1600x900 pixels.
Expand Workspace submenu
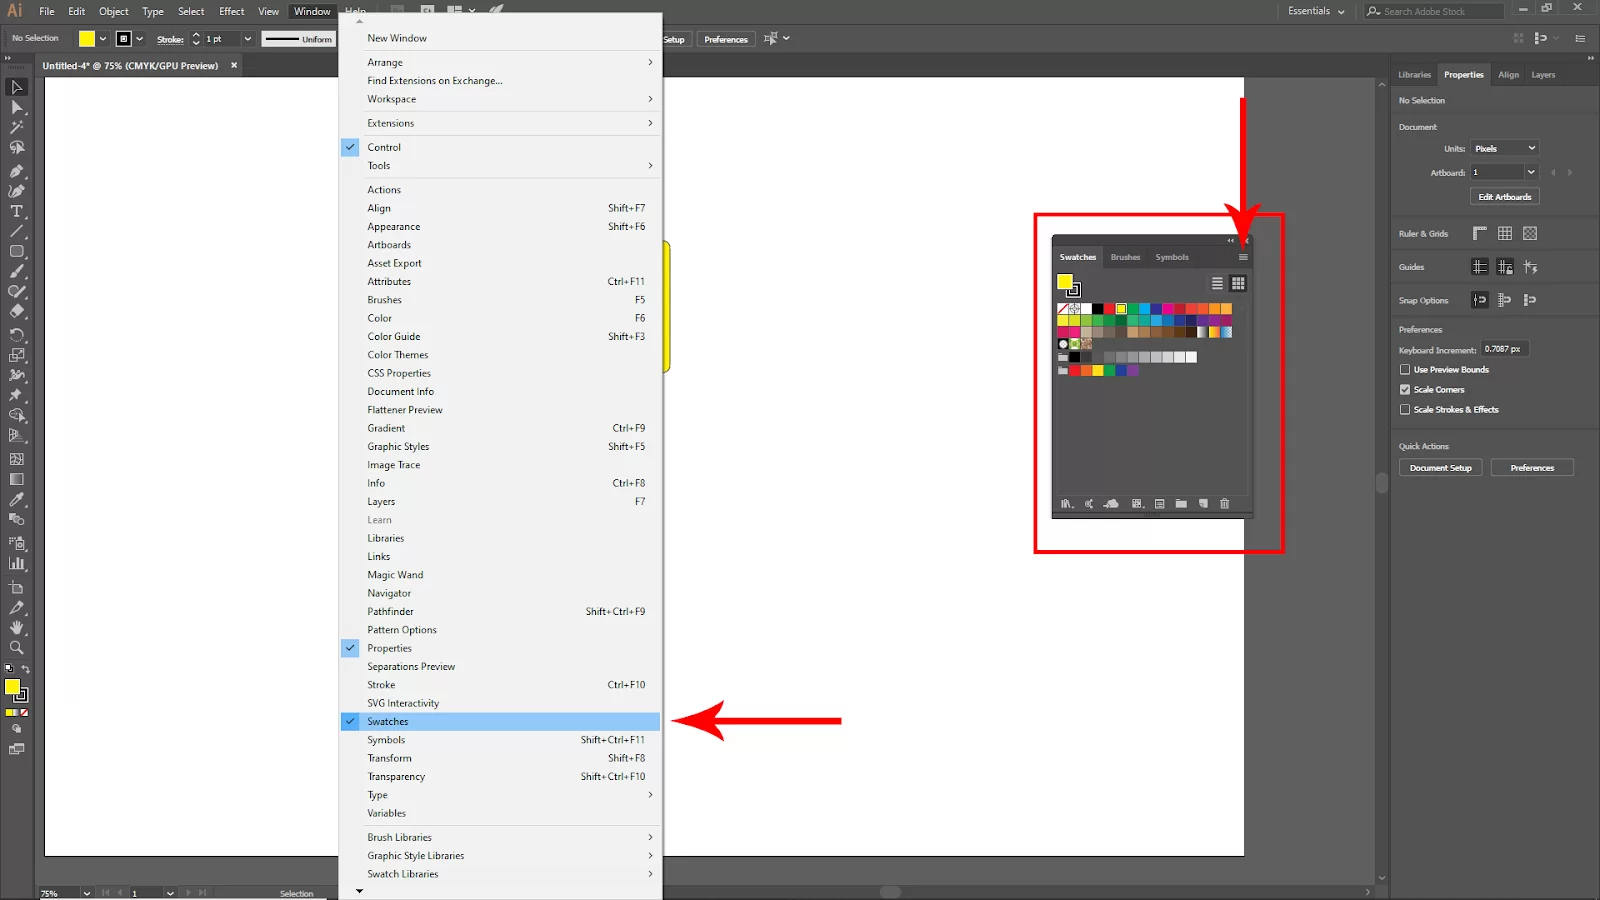coord(500,99)
